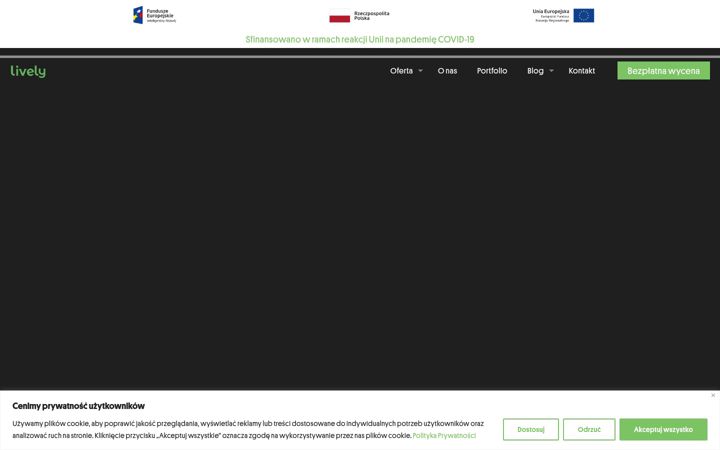Expand the Oferta dropdown arrow
This screenshot has height=450, width=720.
[x=420, y=71]
